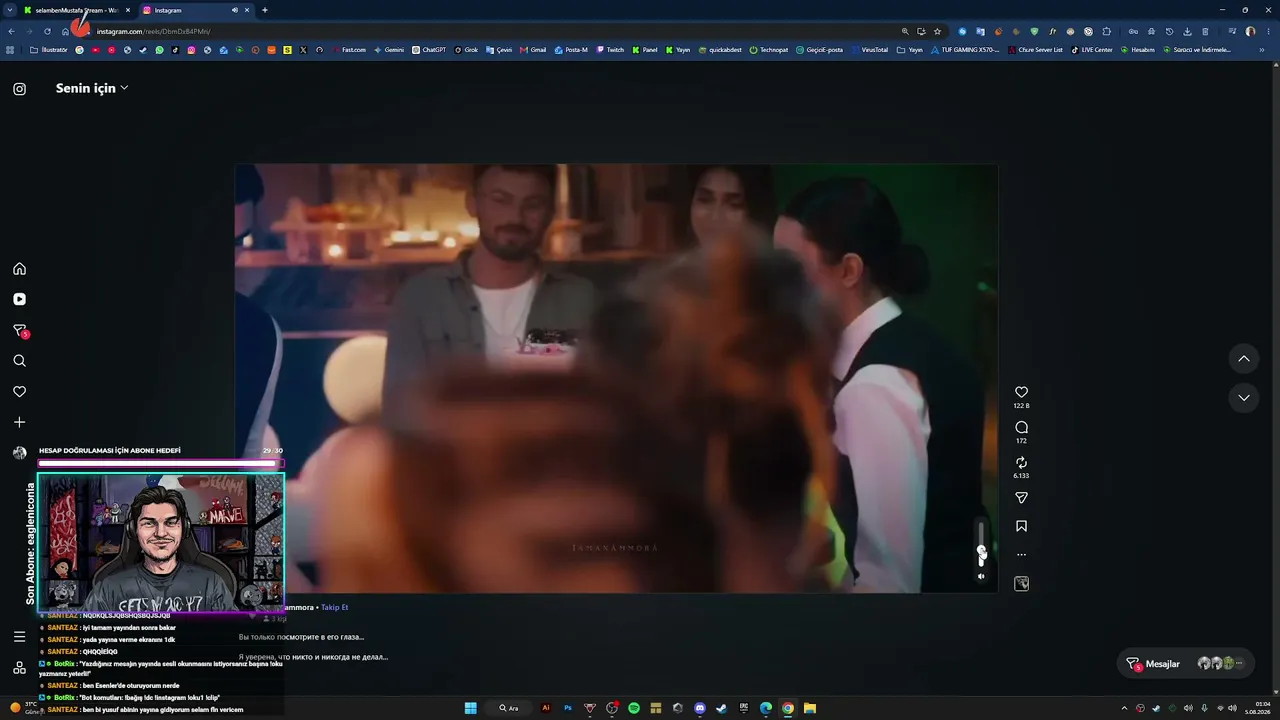The height and width of the screenshot is (720, 1280).
Task: Open the TUF GAMING X570 bookmark
Action: pyautogui.click(x=965, y=50)
